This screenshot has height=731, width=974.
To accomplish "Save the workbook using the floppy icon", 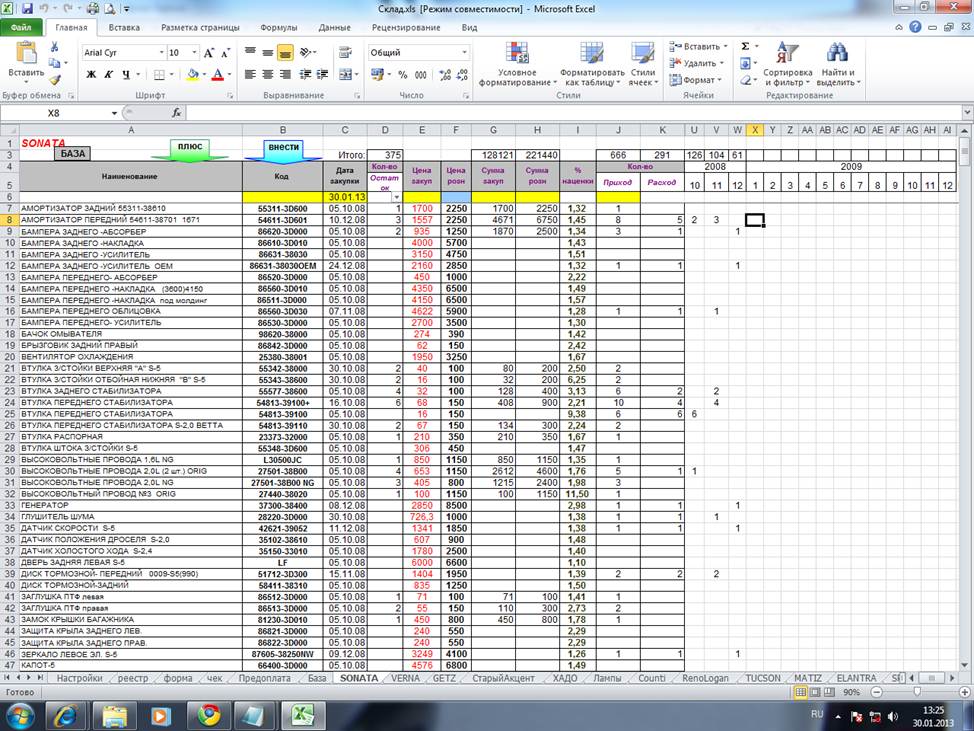I will [x=27, y=9].
